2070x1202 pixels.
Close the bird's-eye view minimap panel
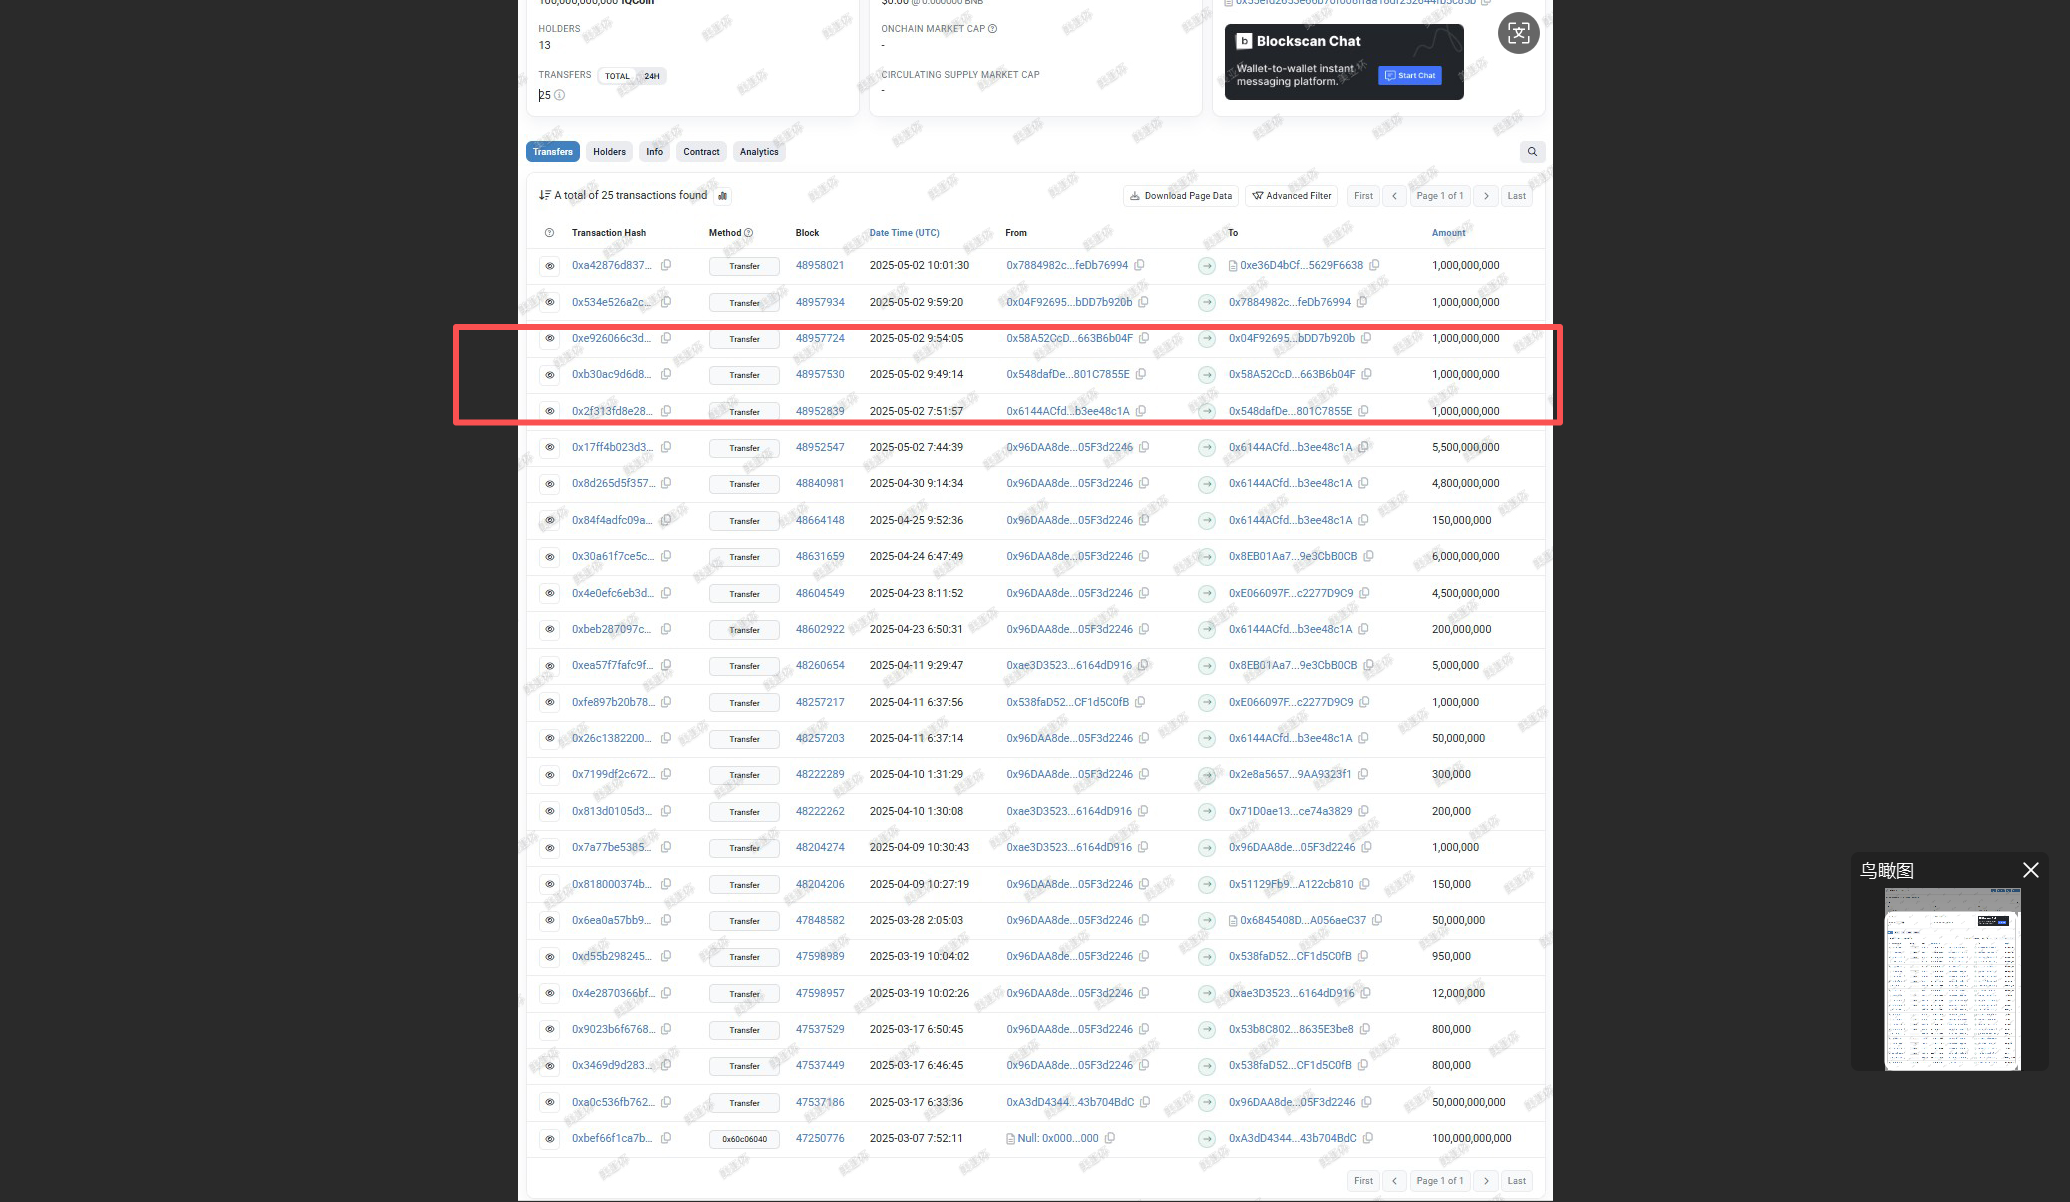2030,870
